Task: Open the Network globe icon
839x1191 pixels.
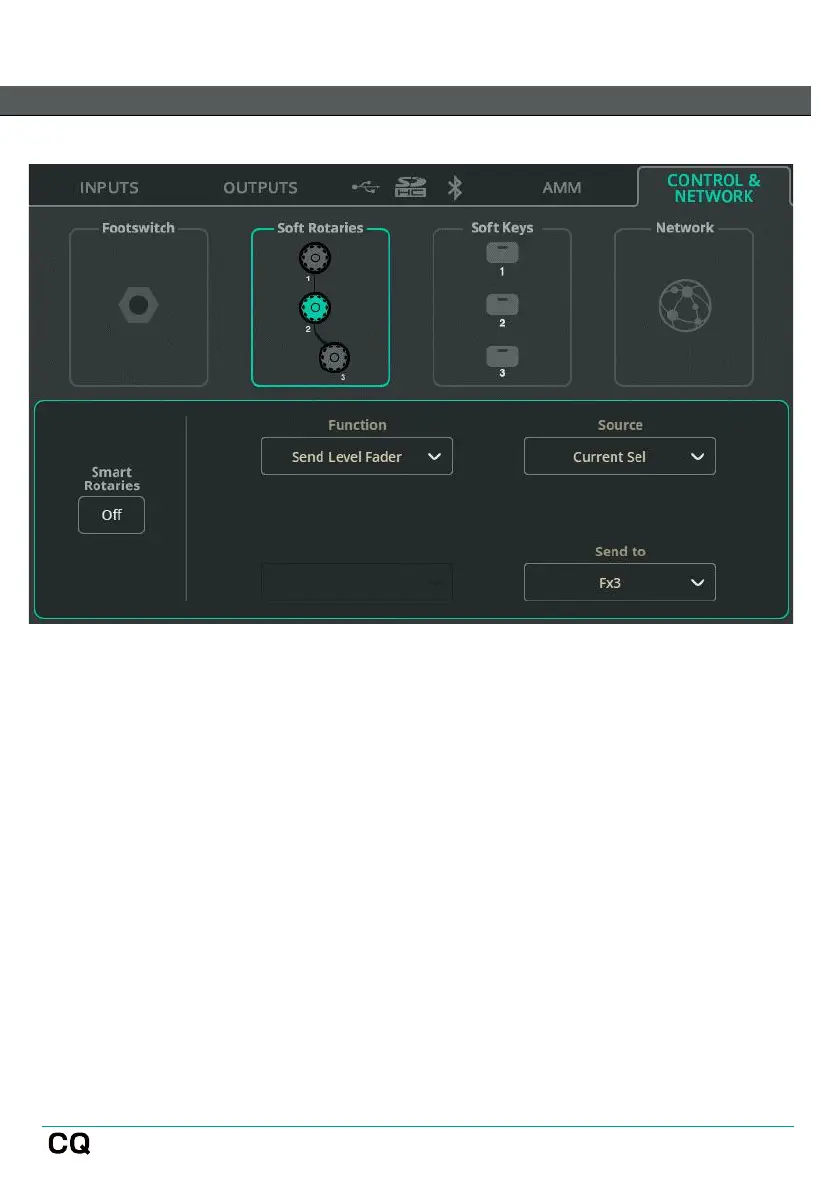Action: (x=685, y=305)
